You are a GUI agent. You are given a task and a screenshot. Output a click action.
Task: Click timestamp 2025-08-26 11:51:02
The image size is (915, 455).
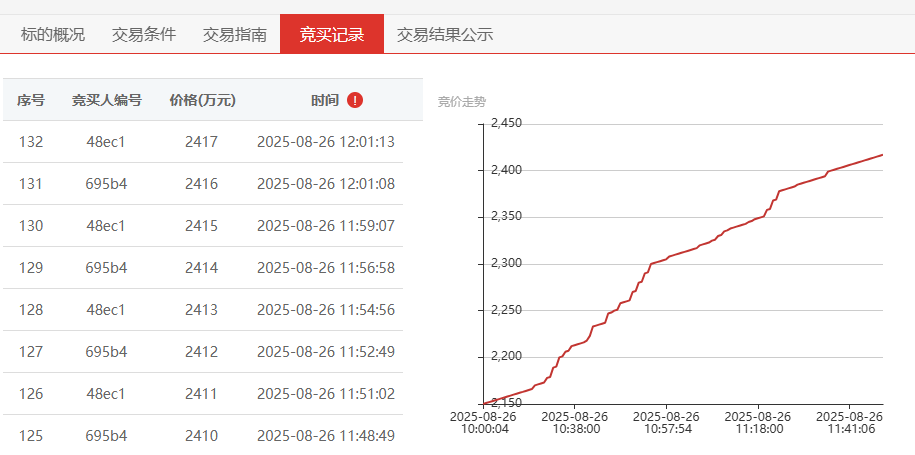pyautogui.click(x=326, y=394)
